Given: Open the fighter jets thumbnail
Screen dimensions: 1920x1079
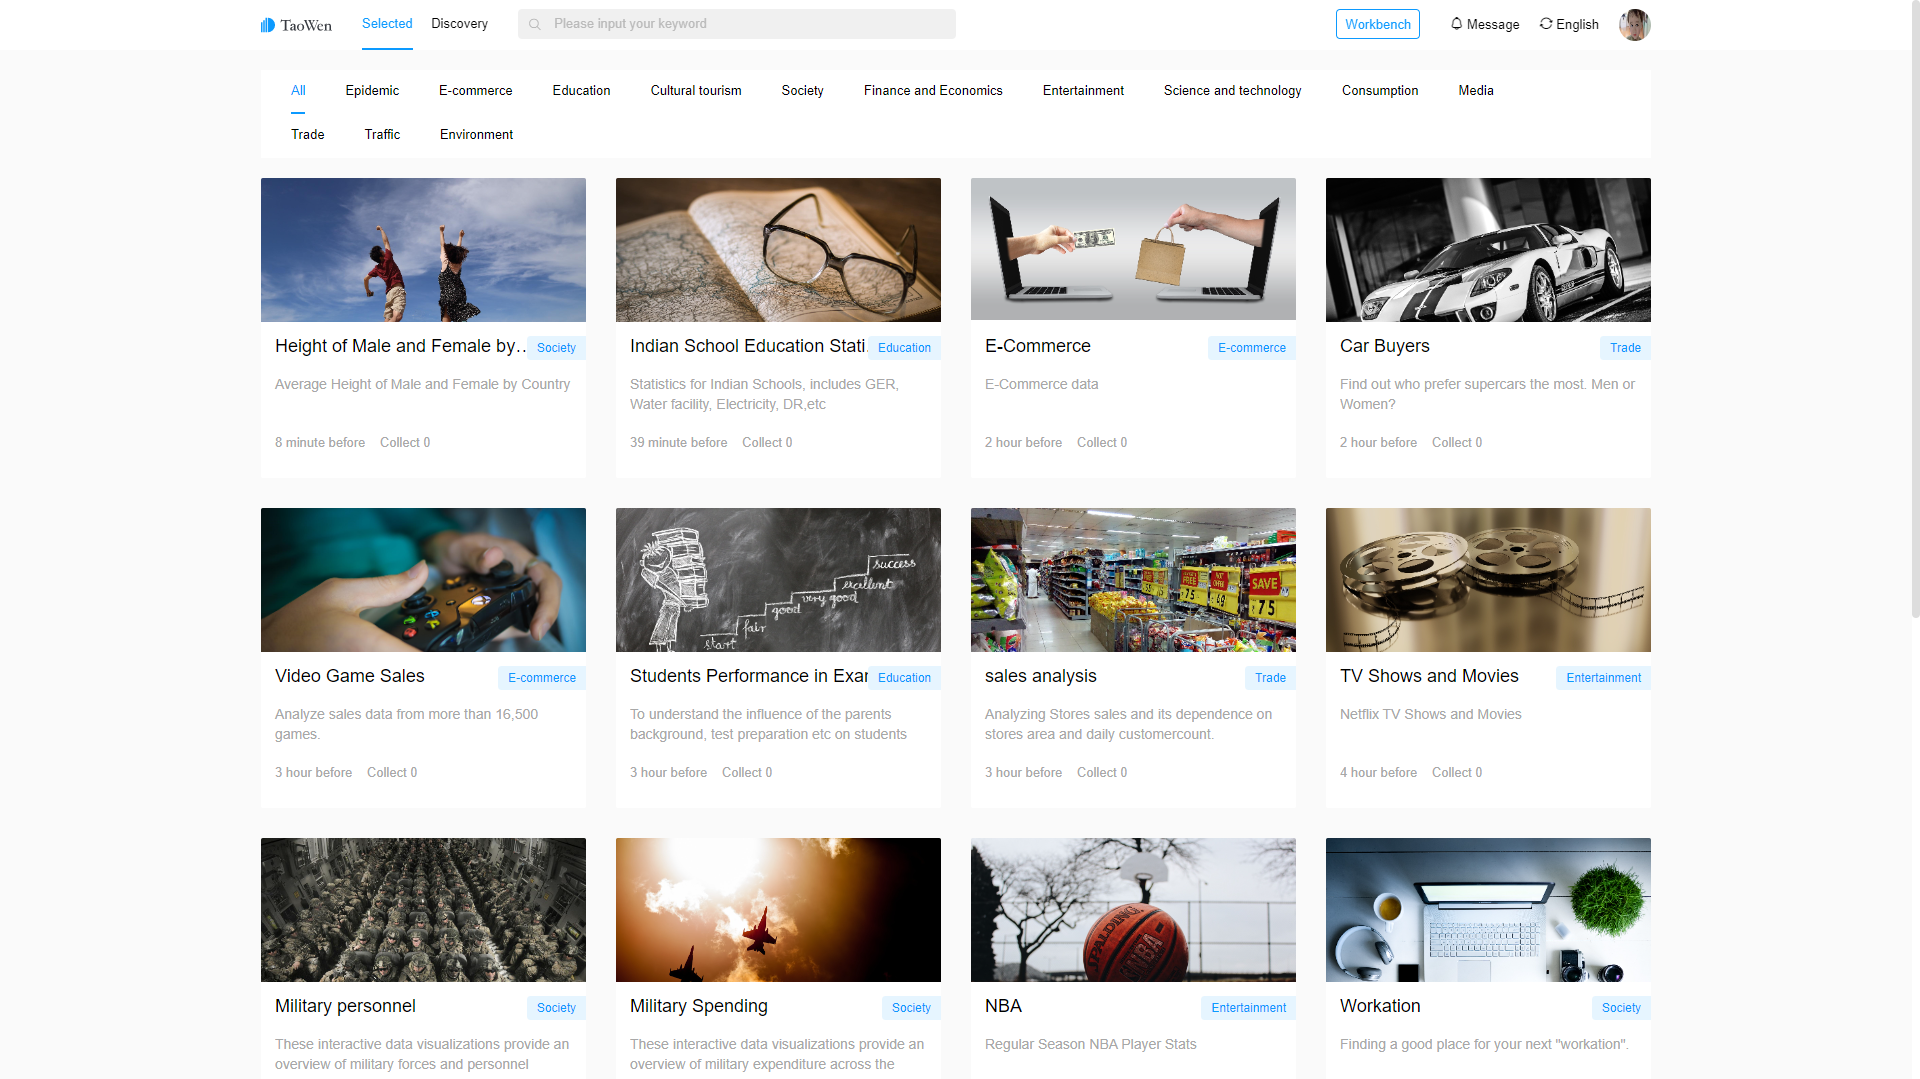Looking at the screenshot, I should pos(778,910).
